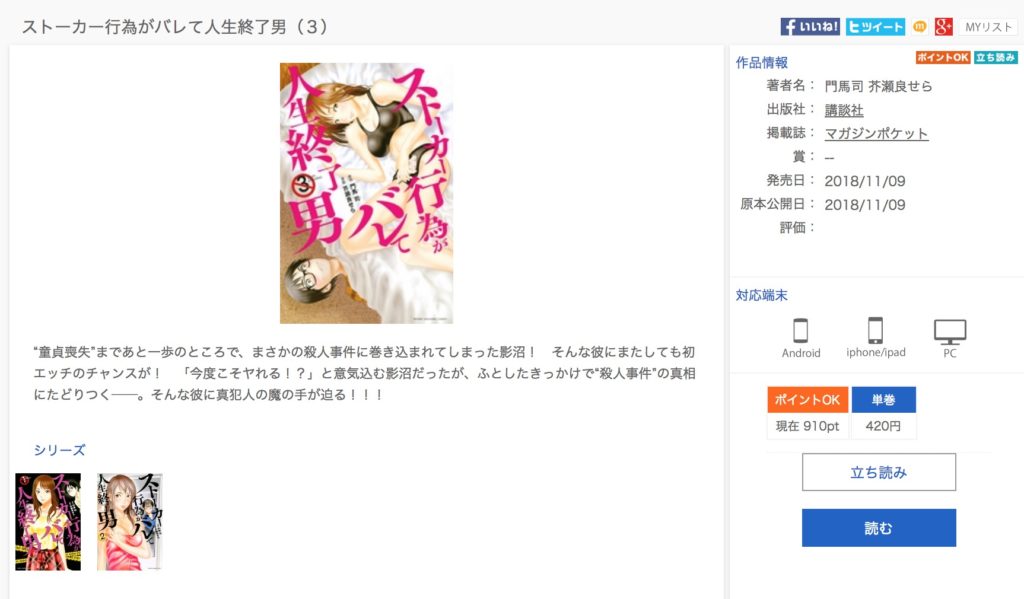Open the volume 3 cover image
The image size is (1024, 599).
point(366,193)
